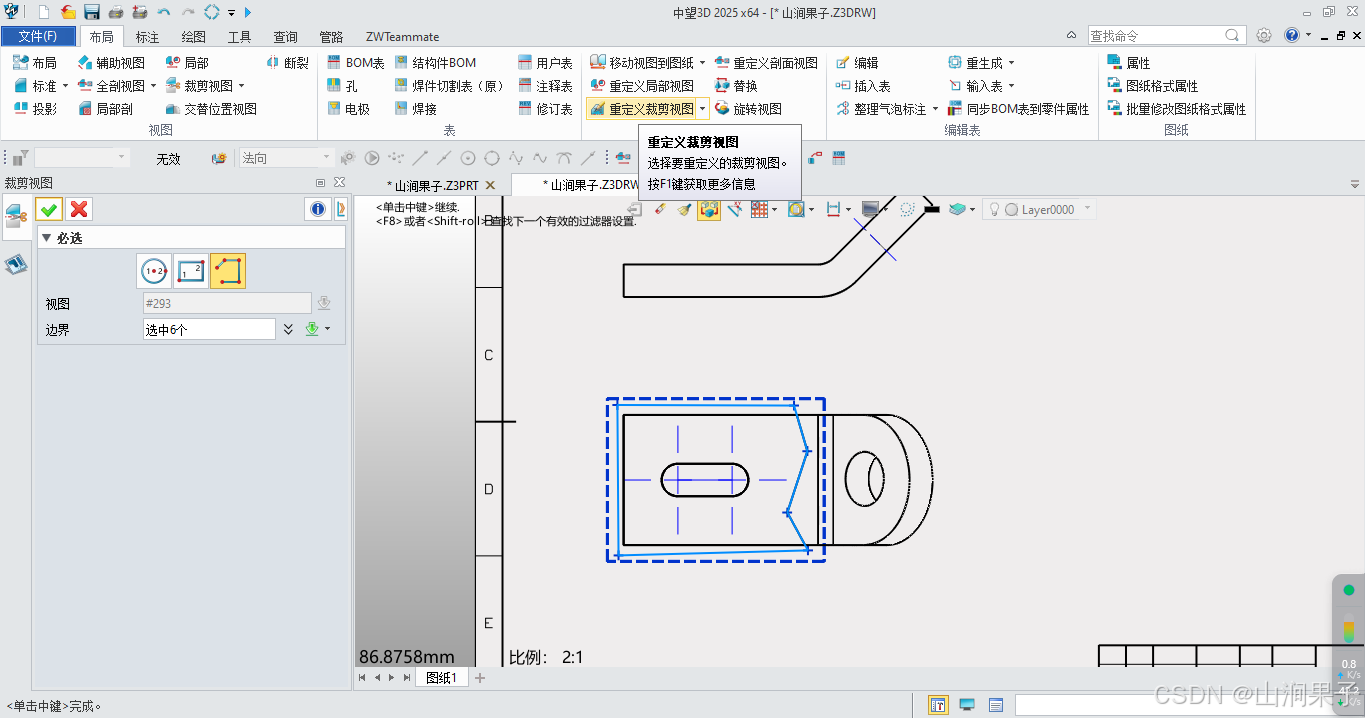This screenshot has height=718, width=1365.
Task: Collapse the 必选 section
Action: pyautogui.click(x=46, y=238)
